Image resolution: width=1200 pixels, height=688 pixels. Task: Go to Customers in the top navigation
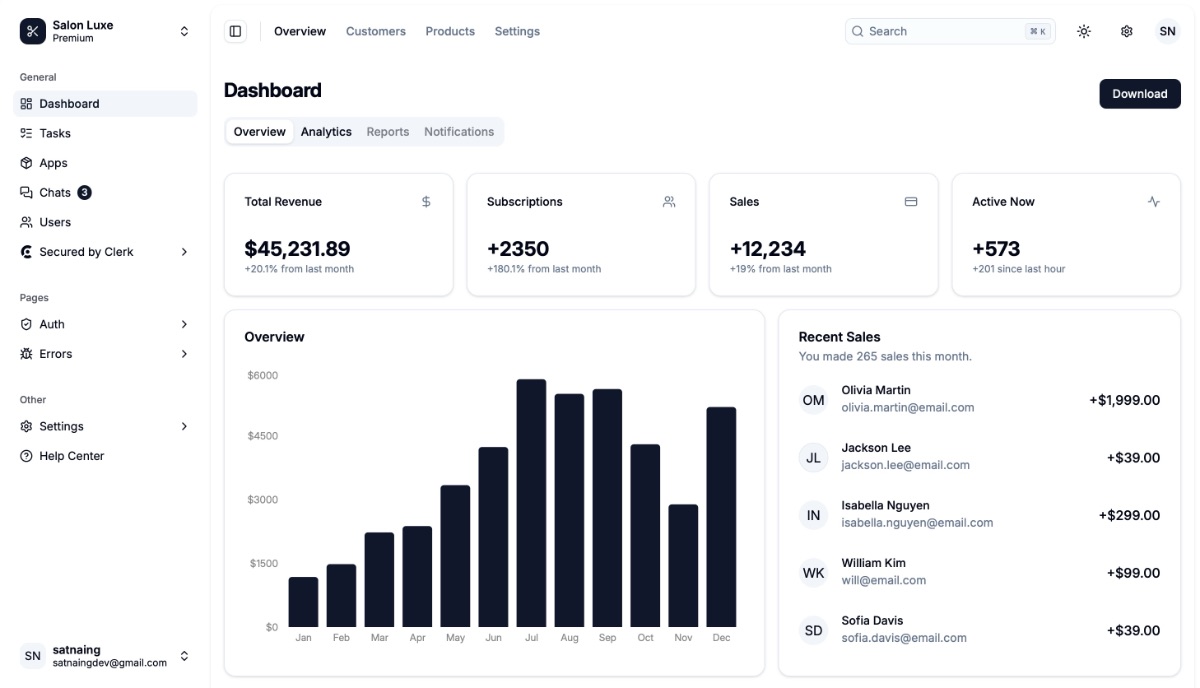pos(376,31)
